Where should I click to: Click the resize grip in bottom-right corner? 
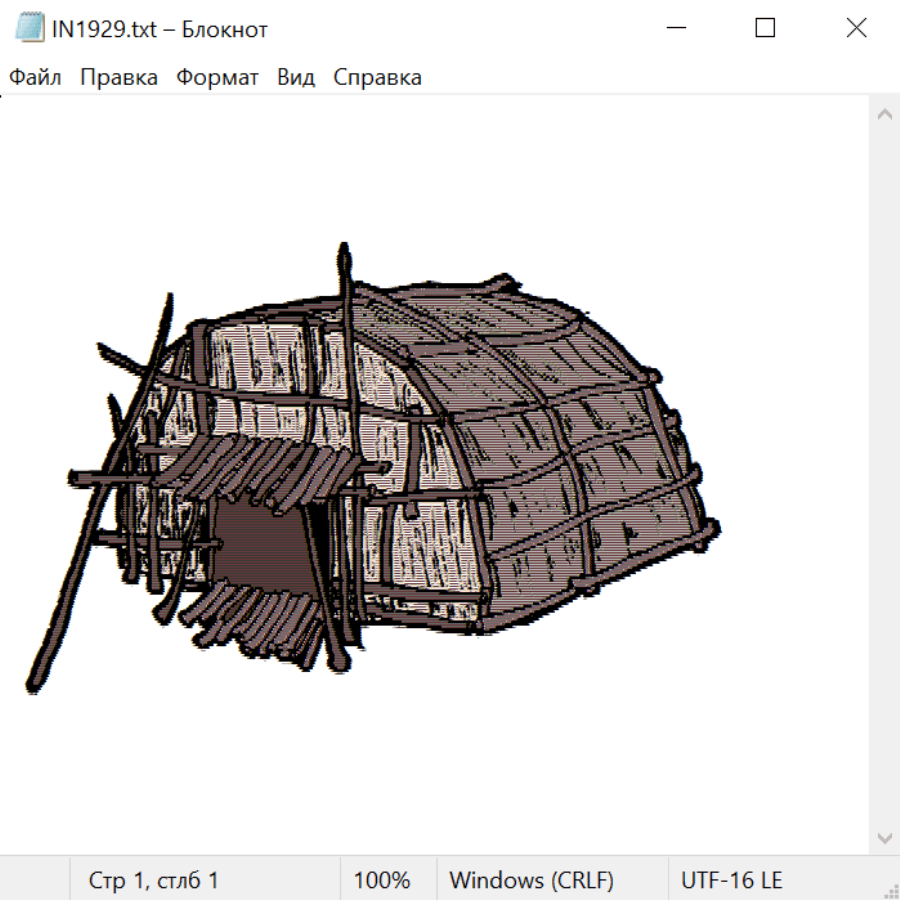click(891, 891)
